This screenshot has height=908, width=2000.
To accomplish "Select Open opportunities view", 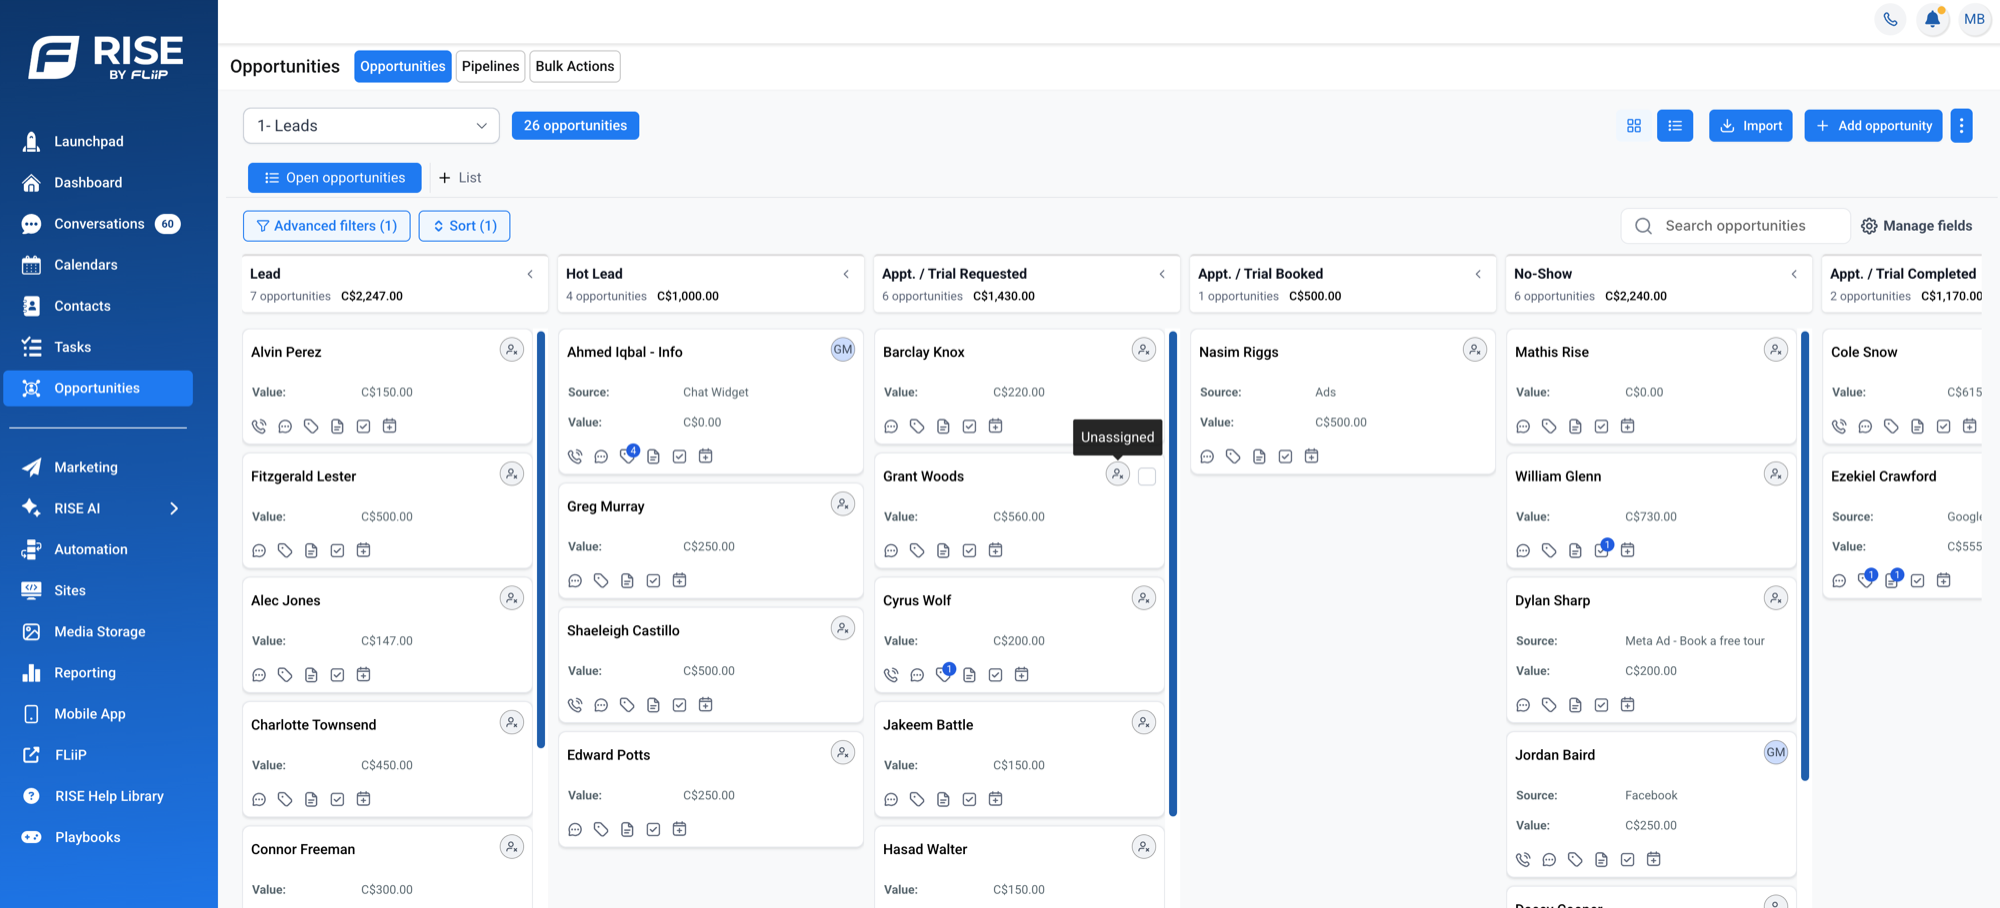I will pyautogui.click(x=334, y=178).
